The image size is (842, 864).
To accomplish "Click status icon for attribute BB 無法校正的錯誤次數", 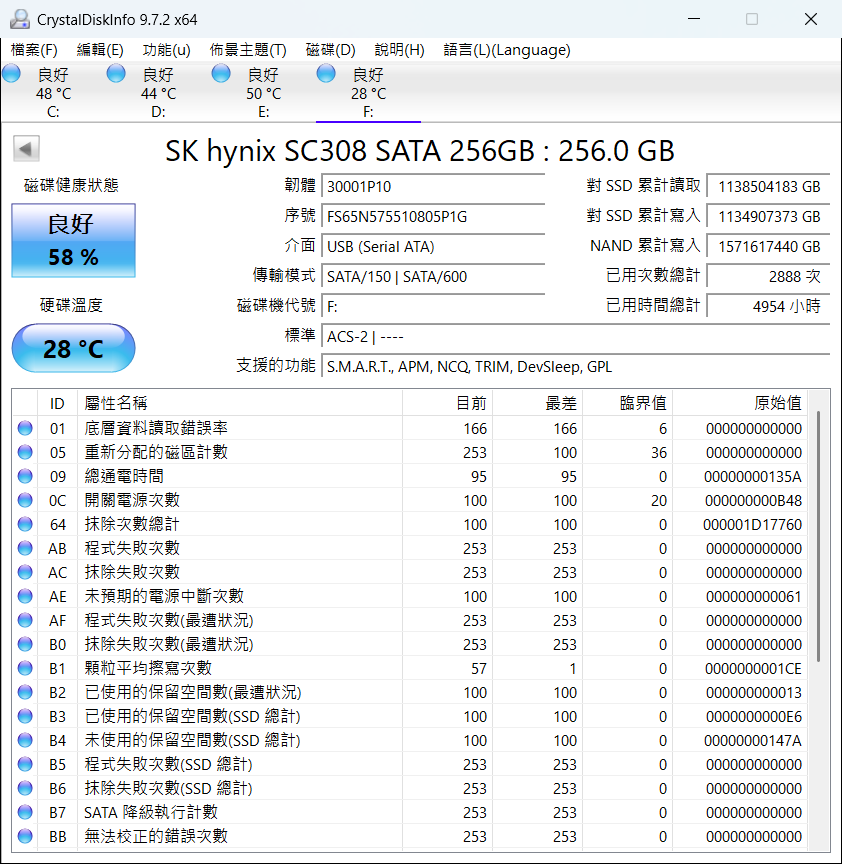I will click(x=24, y=836).
